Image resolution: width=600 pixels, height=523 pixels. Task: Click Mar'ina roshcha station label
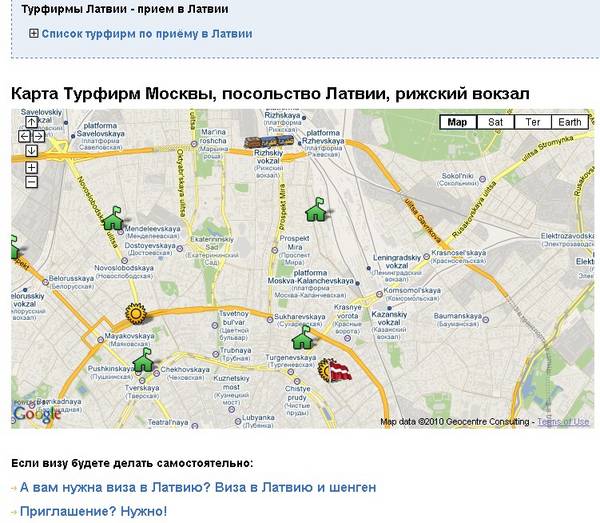pyautogui.click(x=213, y=144)
